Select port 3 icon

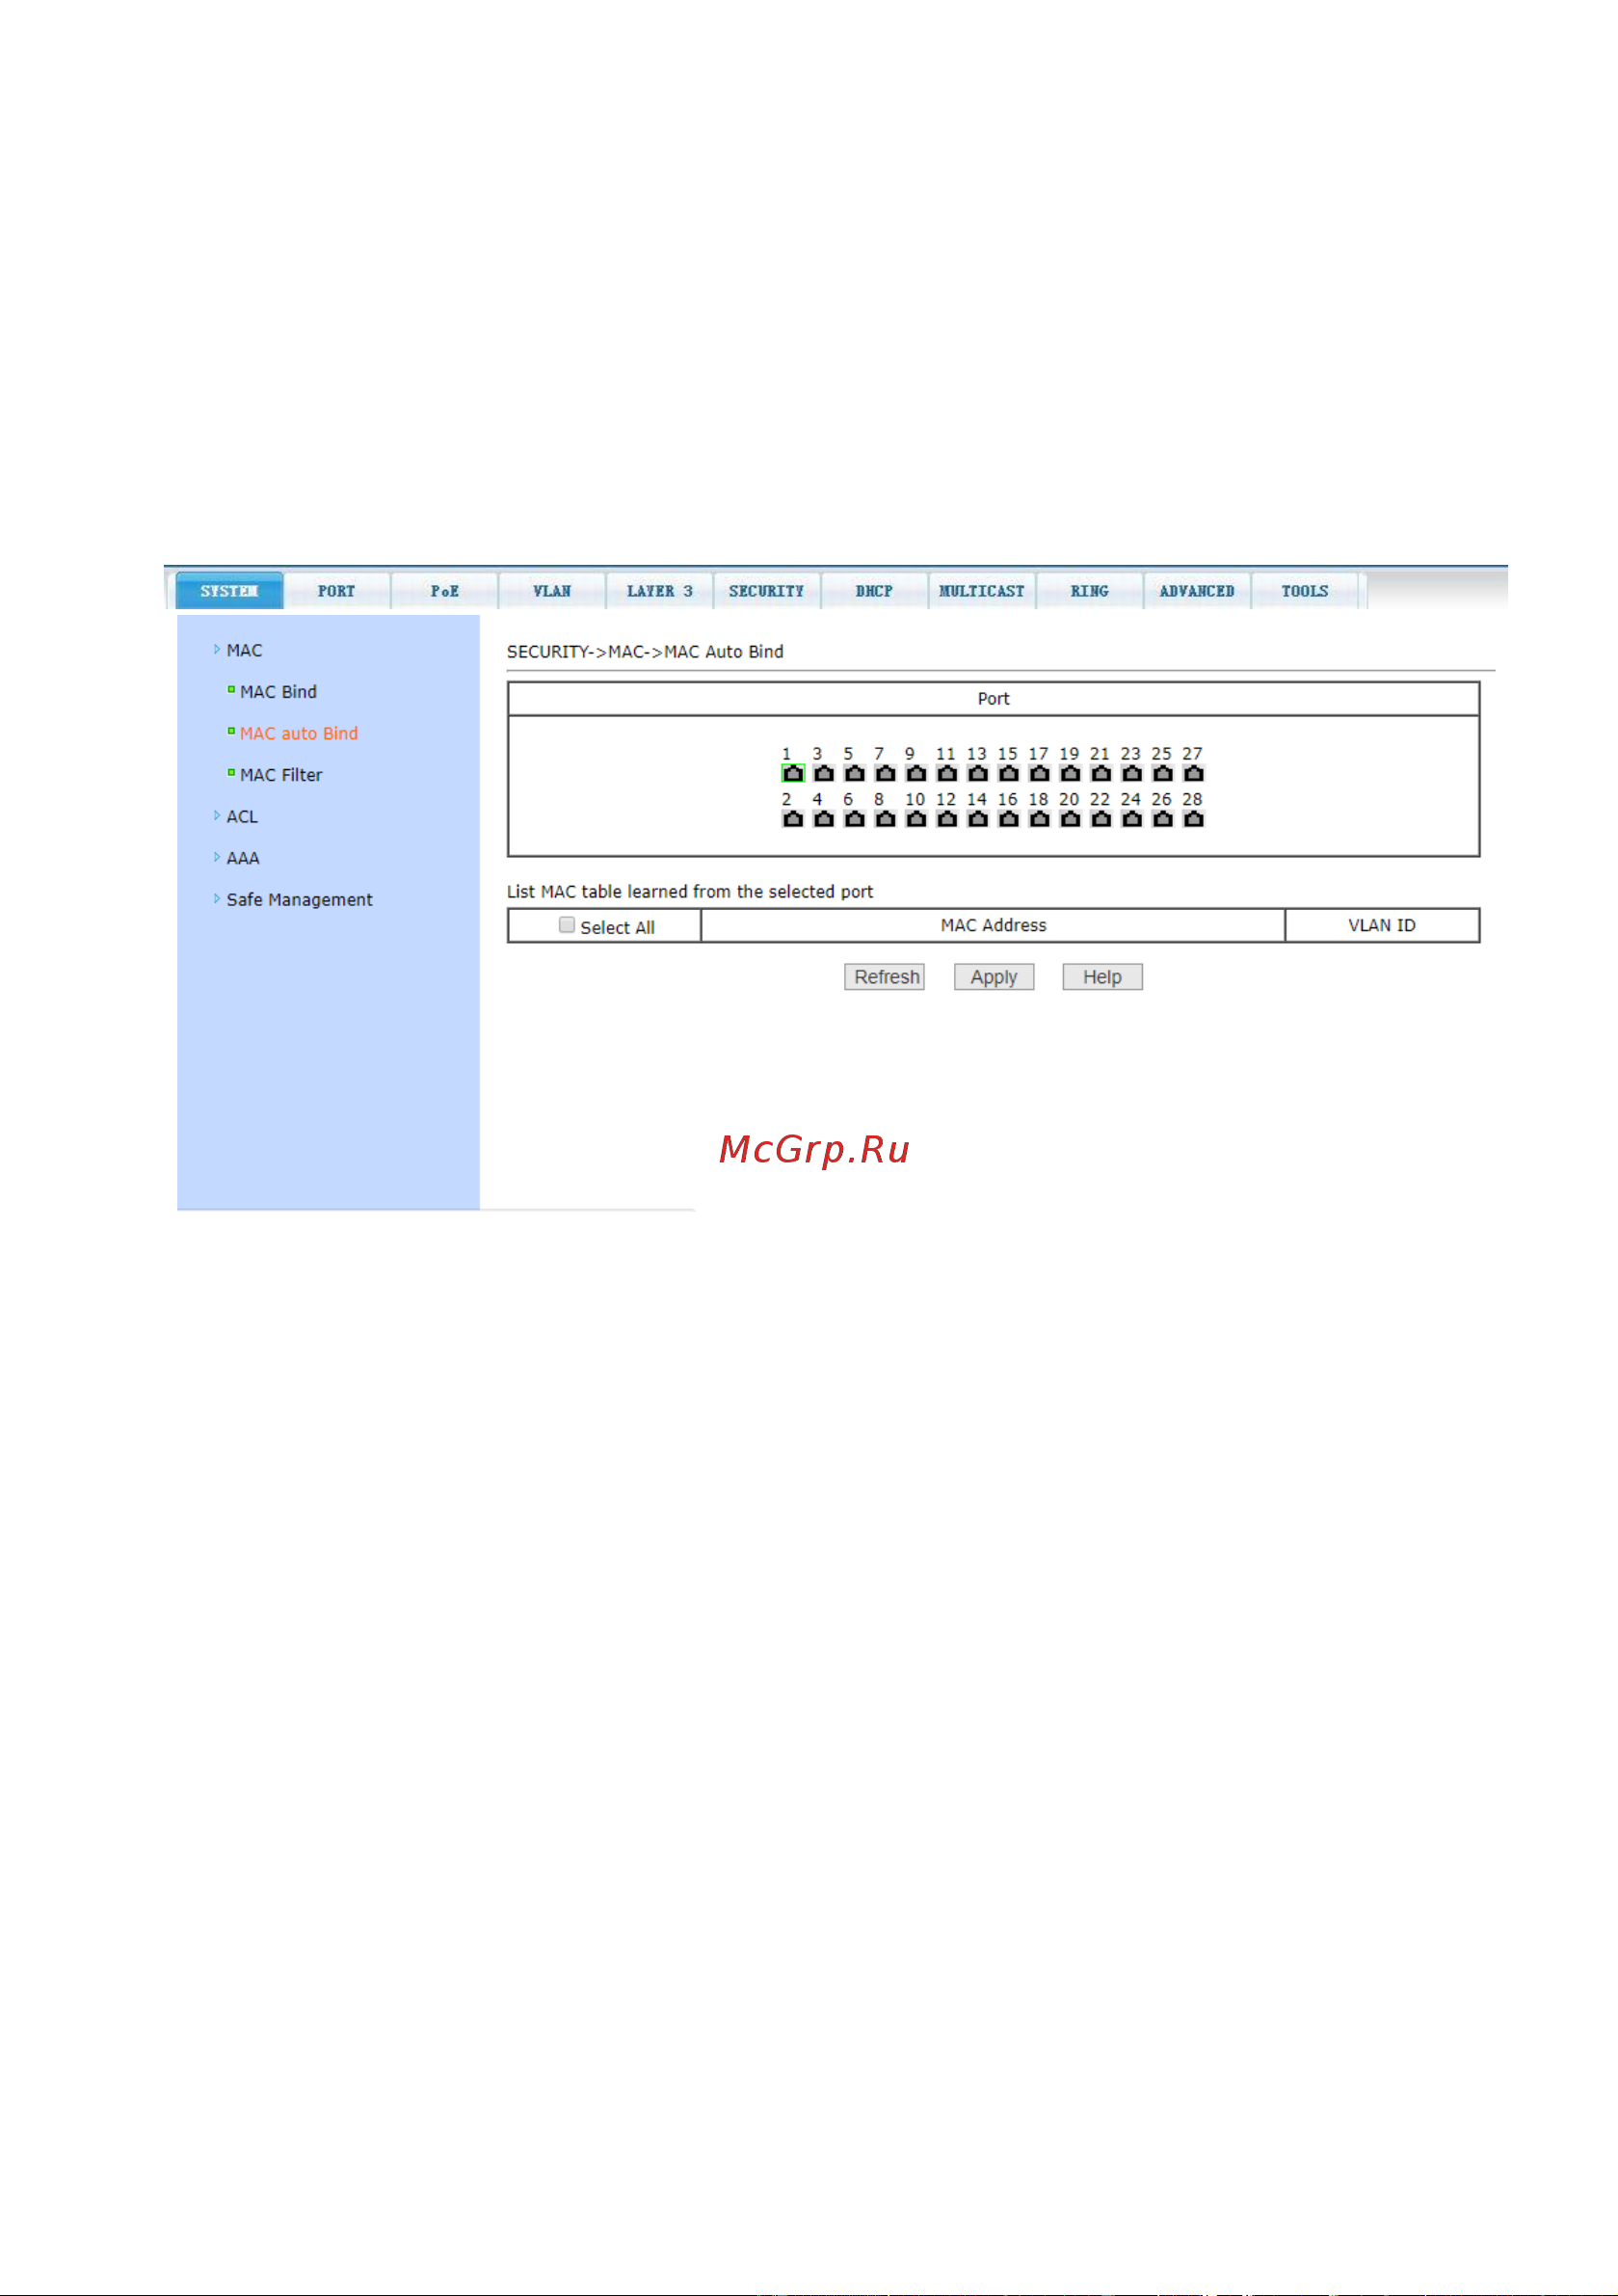[x=824, y=773]
